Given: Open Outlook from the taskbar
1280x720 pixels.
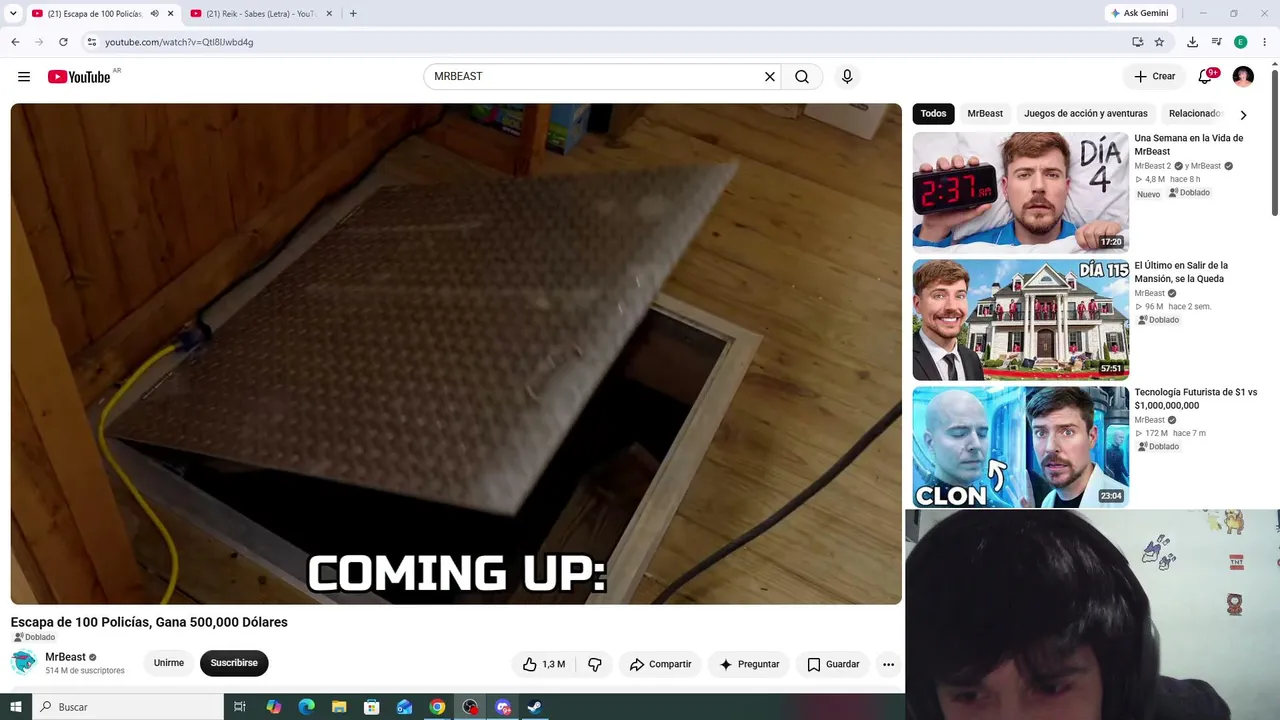Looking at the screenshot, I should point(404,707).
